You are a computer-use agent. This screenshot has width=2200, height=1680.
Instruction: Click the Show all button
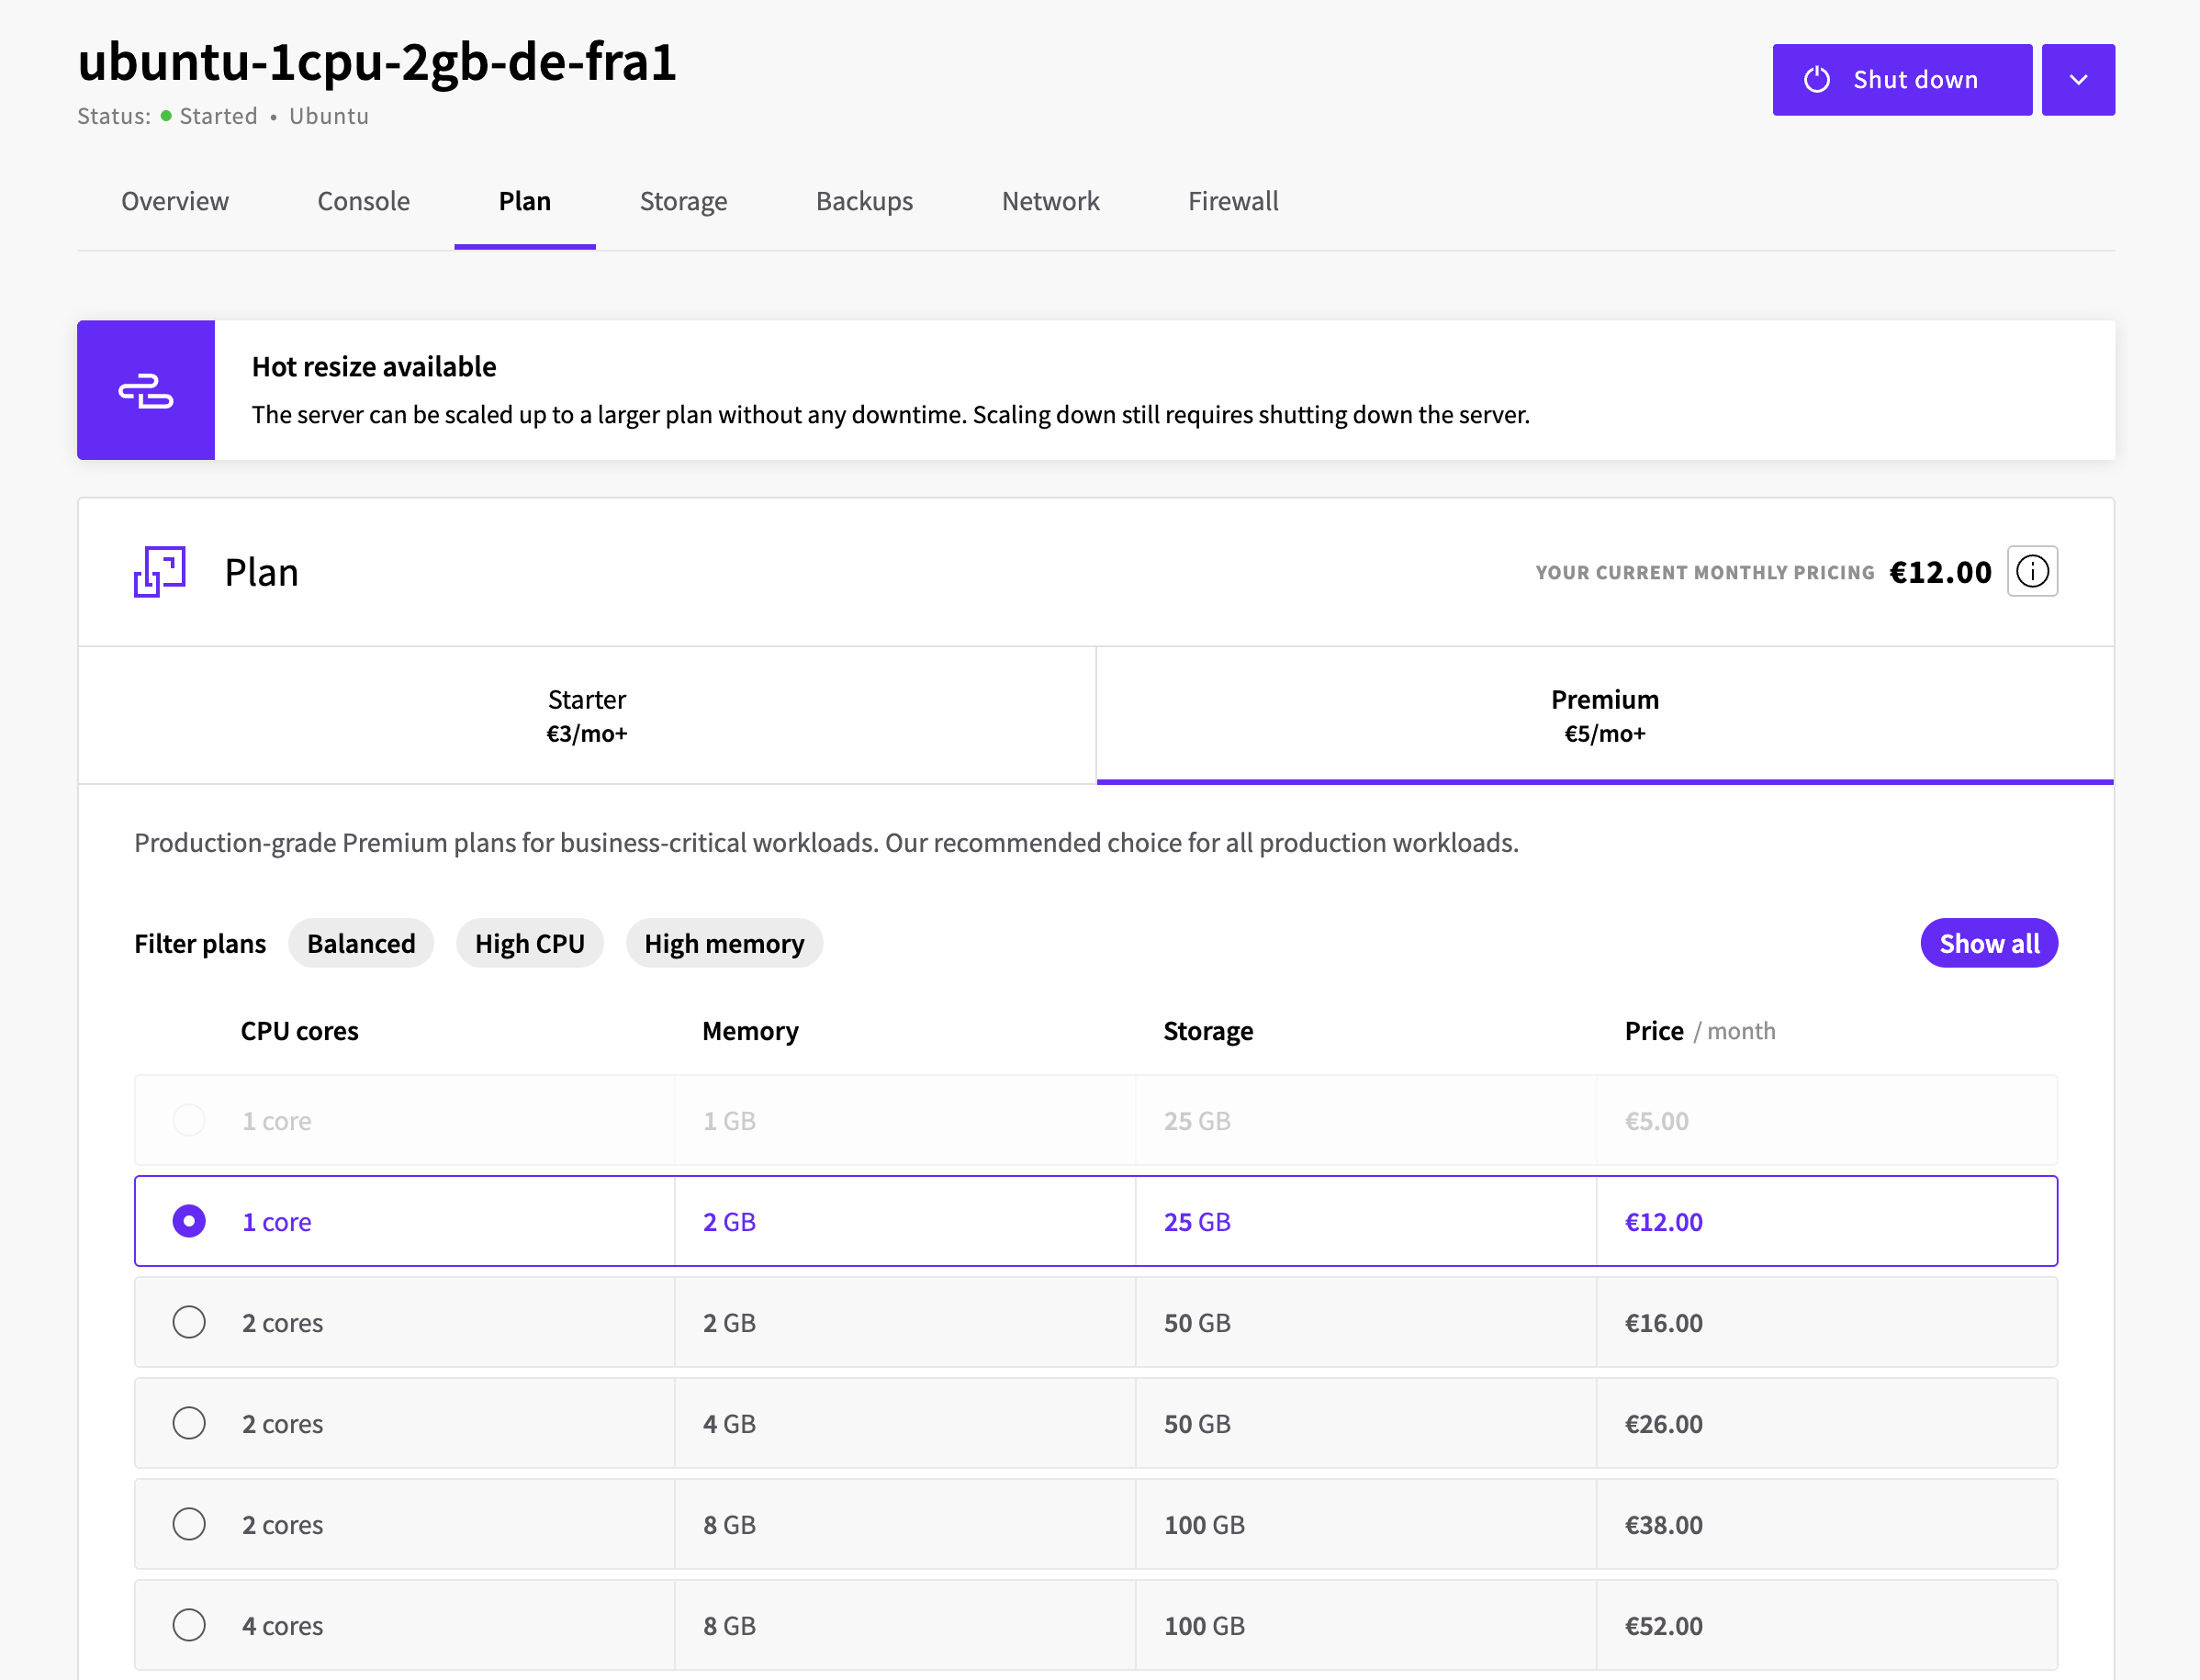pyautogui.click(x=1989, y=943)
